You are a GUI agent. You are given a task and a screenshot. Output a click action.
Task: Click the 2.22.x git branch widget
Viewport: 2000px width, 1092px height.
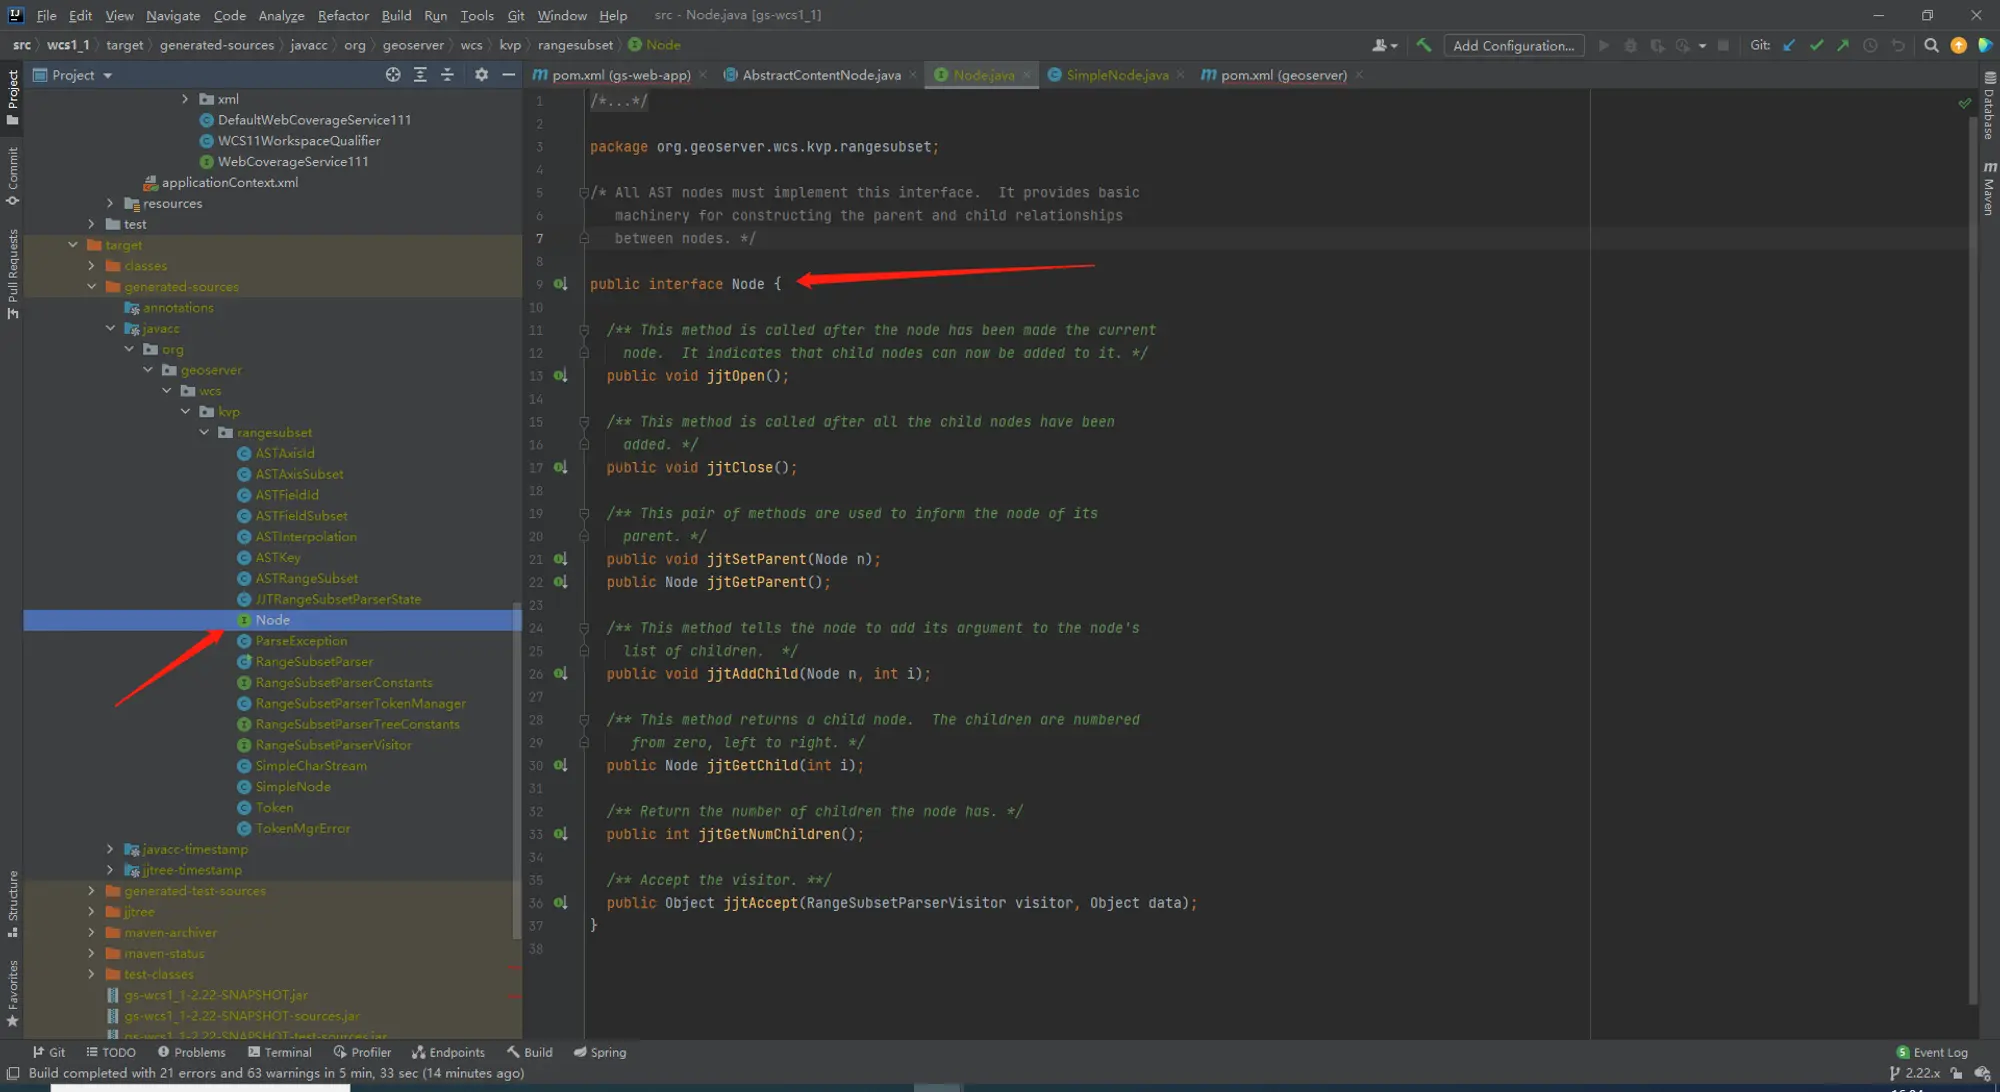(1914, 1073)
